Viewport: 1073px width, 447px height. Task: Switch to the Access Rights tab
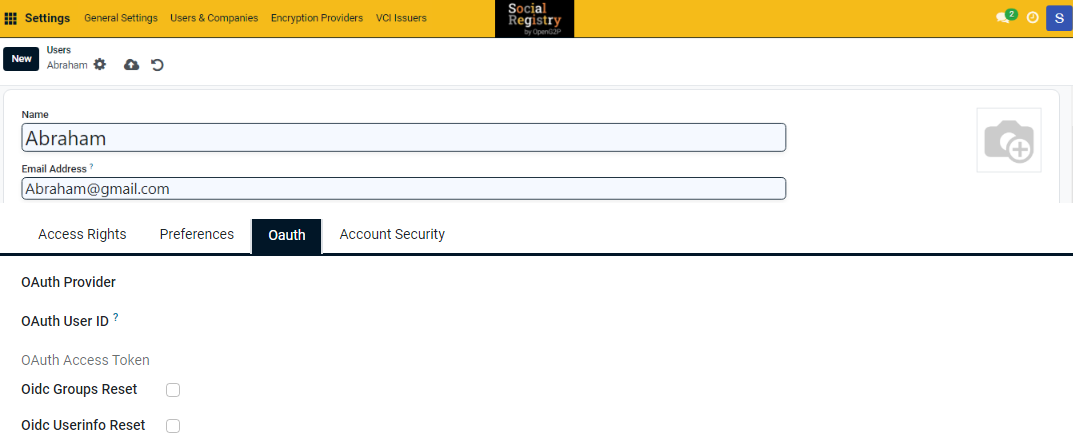click(82, 235)
